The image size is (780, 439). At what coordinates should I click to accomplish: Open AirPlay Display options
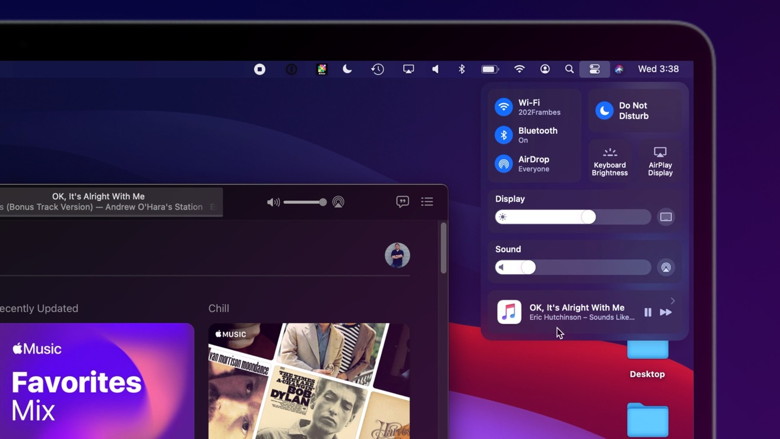coord(660,160)
